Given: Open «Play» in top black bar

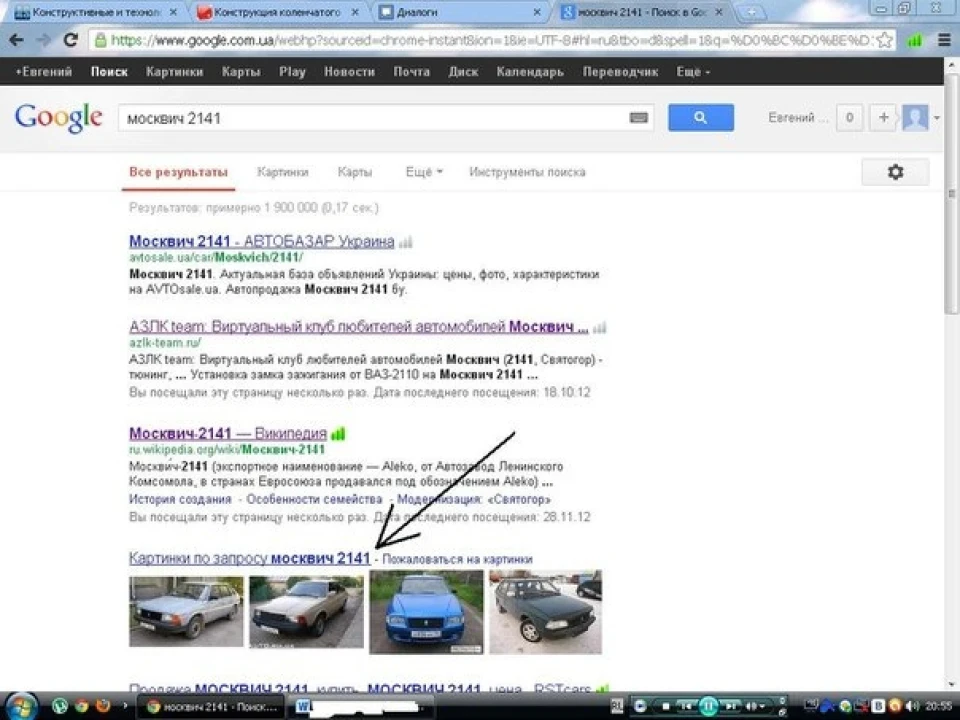Looking at the screenshot, I should coord(292,72).
